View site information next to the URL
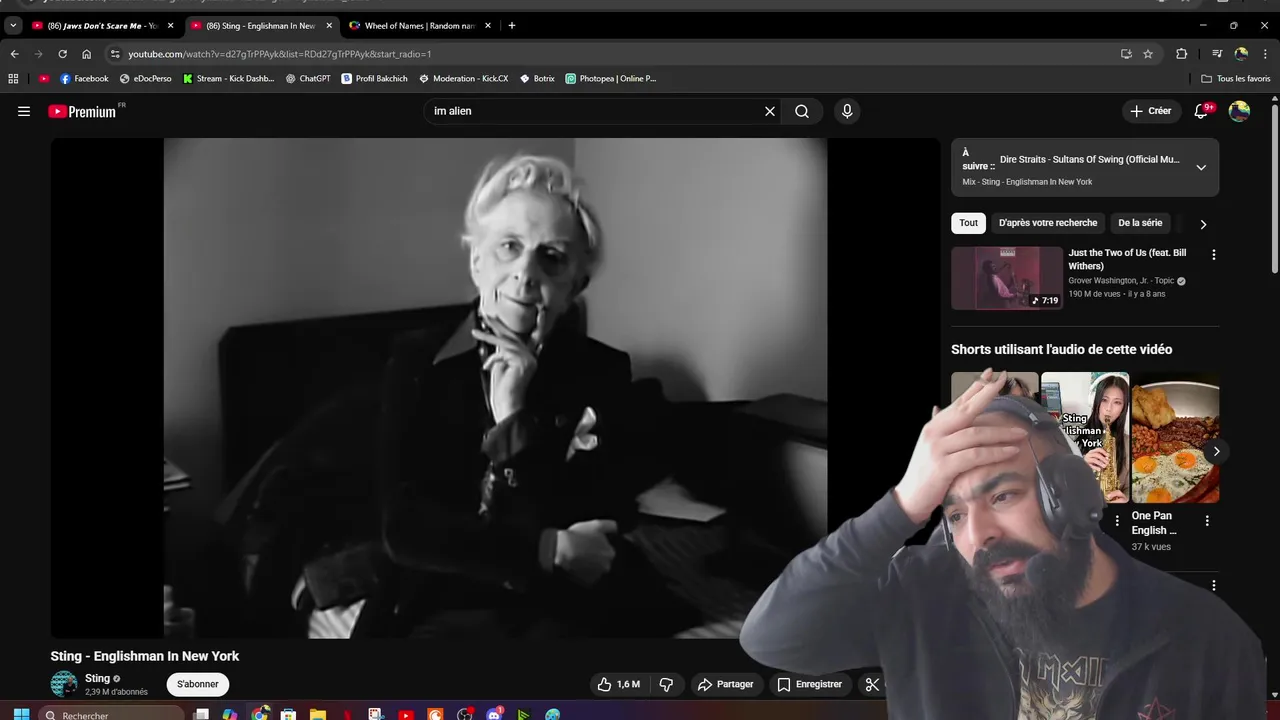This screenshot has height=720, width=1280. pos(115,54)
